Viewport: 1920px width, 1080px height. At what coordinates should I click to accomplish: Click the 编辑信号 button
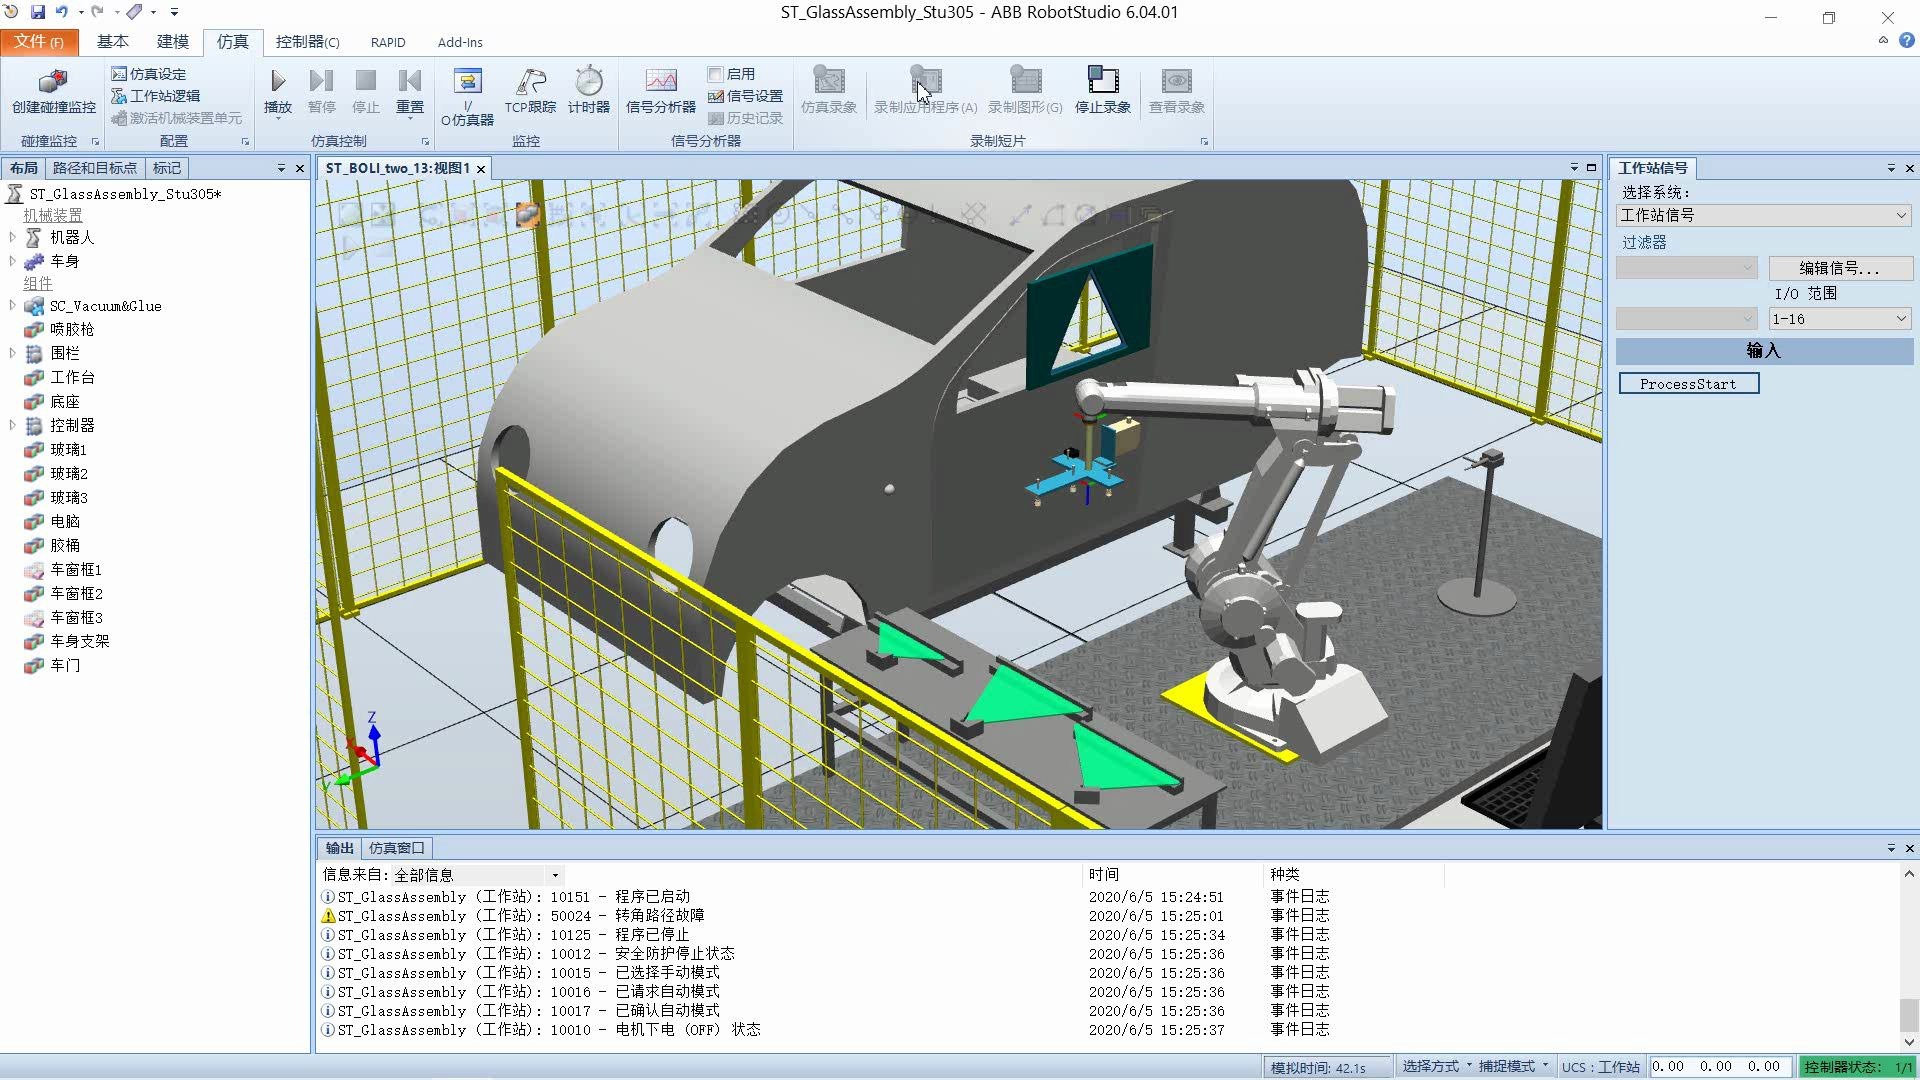1839,268
